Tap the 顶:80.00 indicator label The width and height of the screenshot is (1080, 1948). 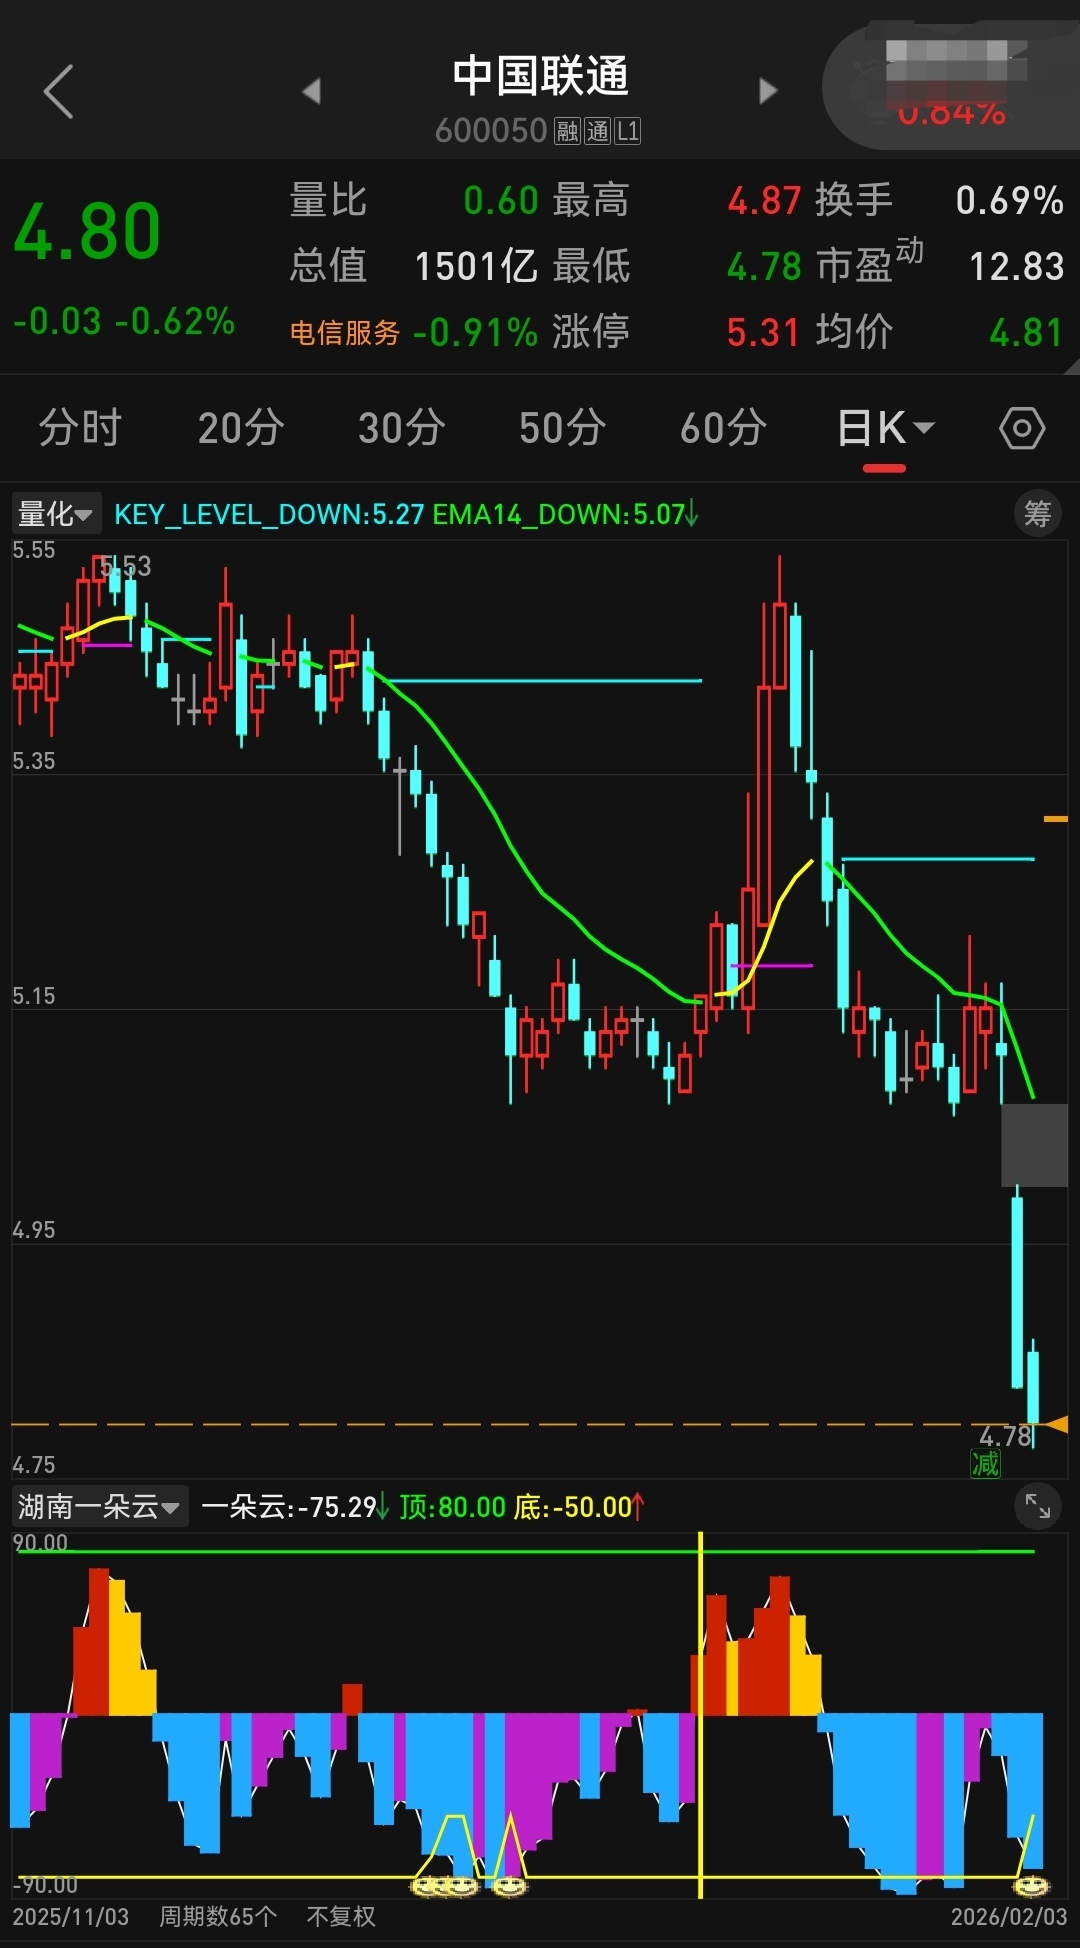click(x=453, y=1507)
